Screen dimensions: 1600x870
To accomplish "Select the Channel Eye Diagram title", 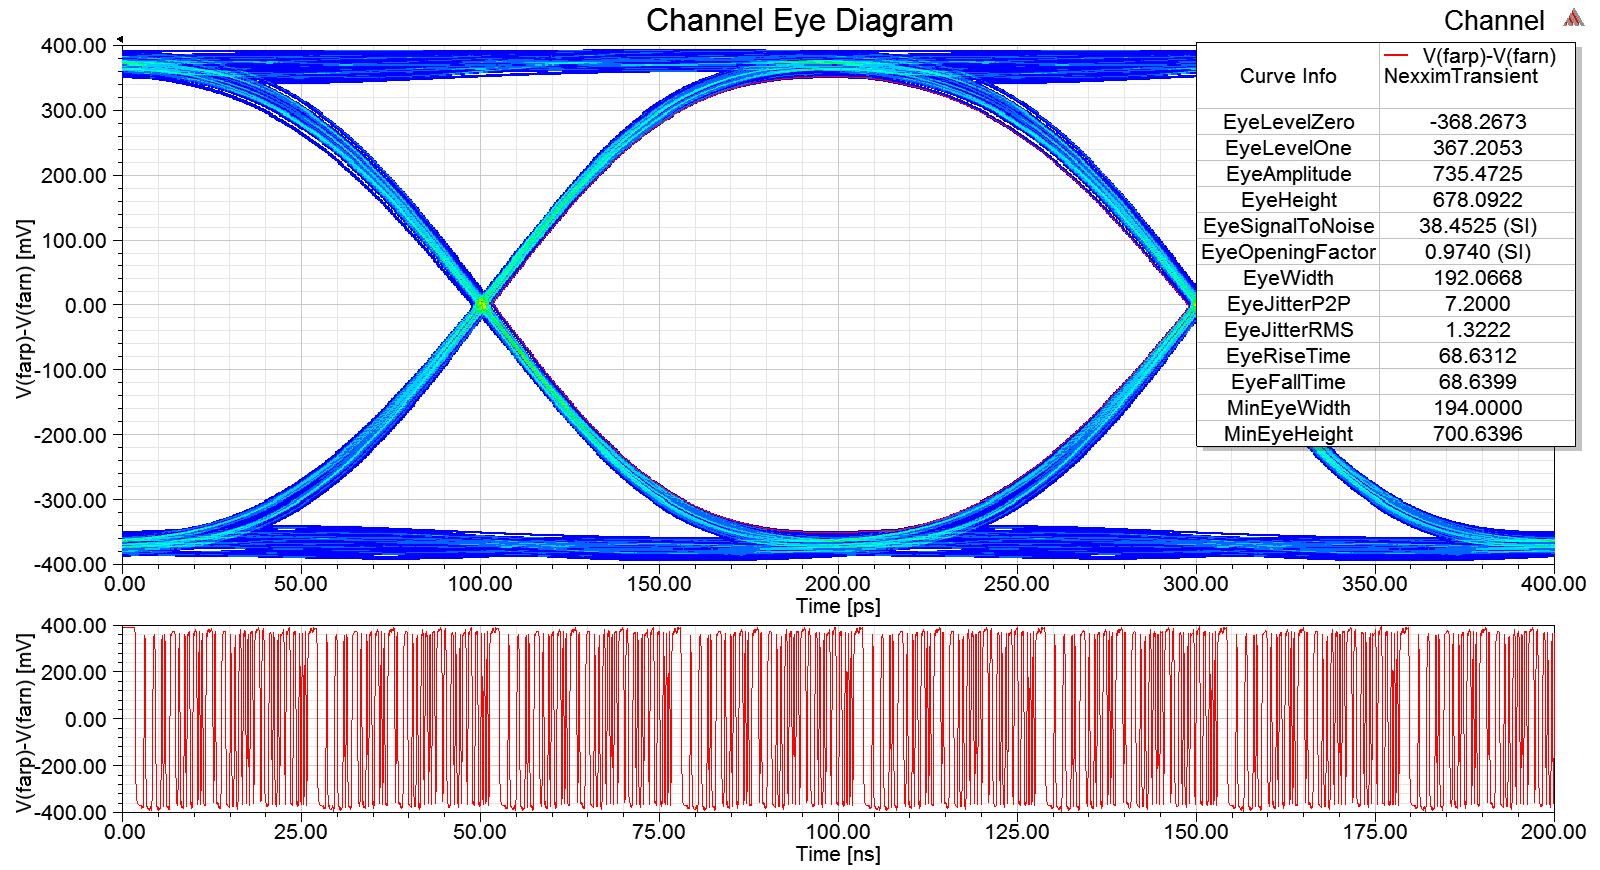I will pyautogui.click(x=799, y=20).
